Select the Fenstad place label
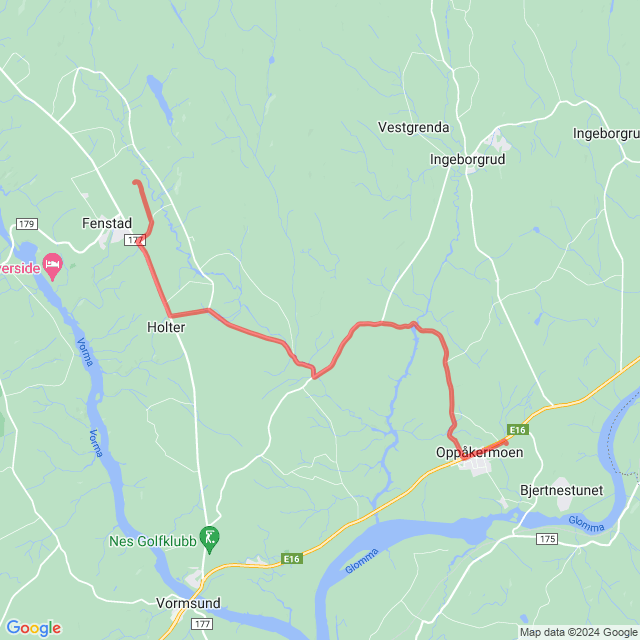640x640 pixels. (x=107, y=223)
